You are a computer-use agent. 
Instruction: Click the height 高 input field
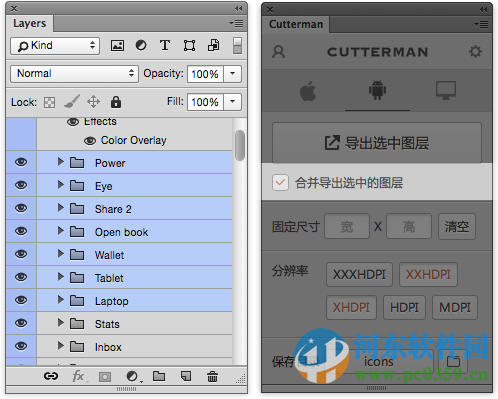click(409, 227)
